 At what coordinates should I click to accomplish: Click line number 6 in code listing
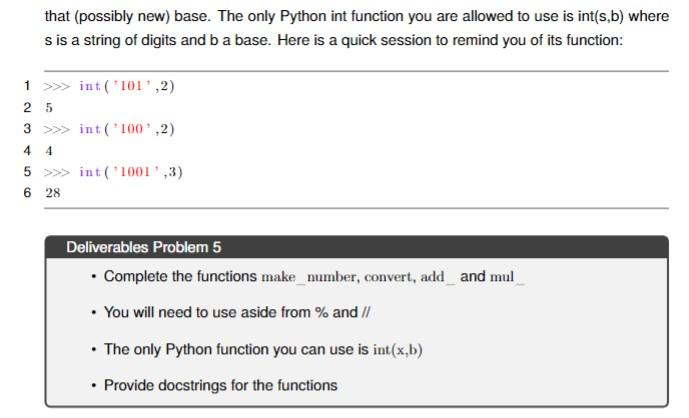[27, 192]
